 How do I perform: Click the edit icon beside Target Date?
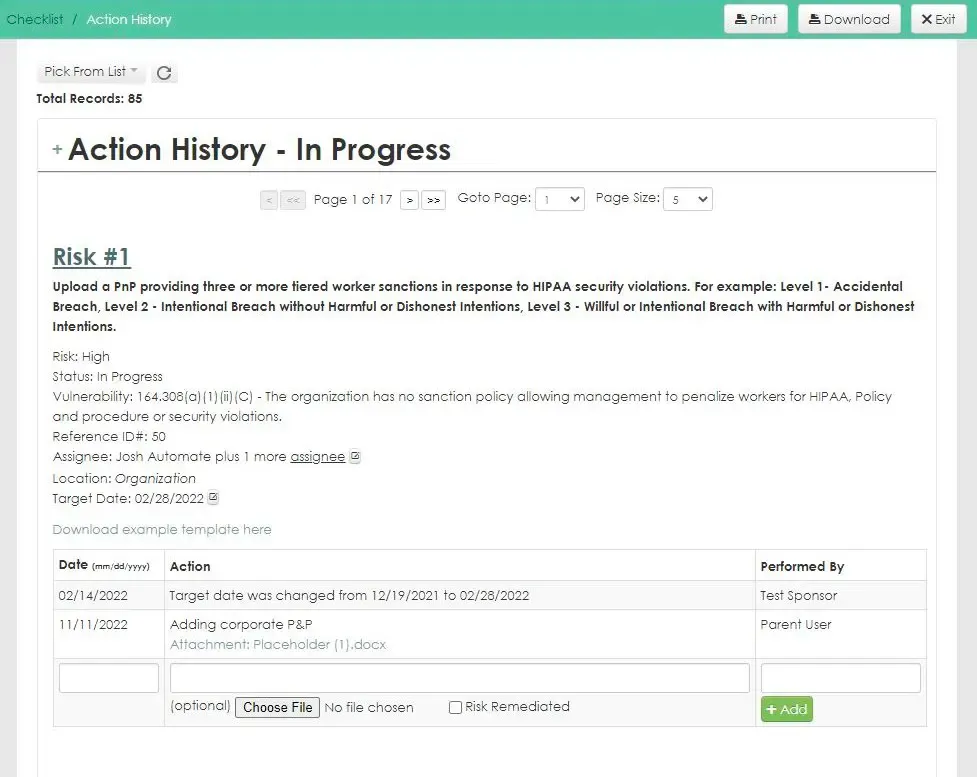coord(213,498)
